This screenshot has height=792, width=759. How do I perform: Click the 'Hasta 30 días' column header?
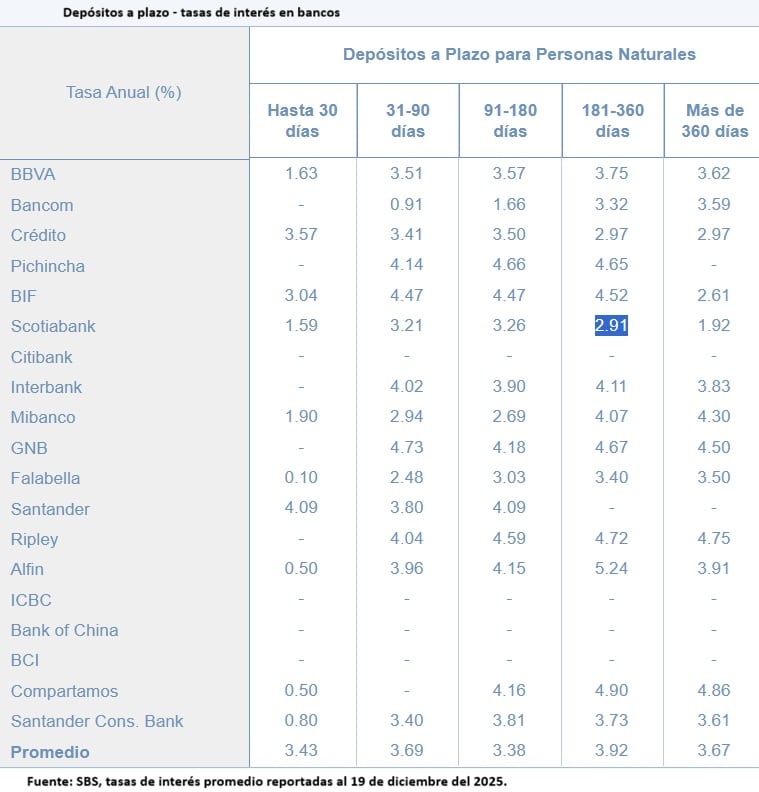[x=302, y=121]
